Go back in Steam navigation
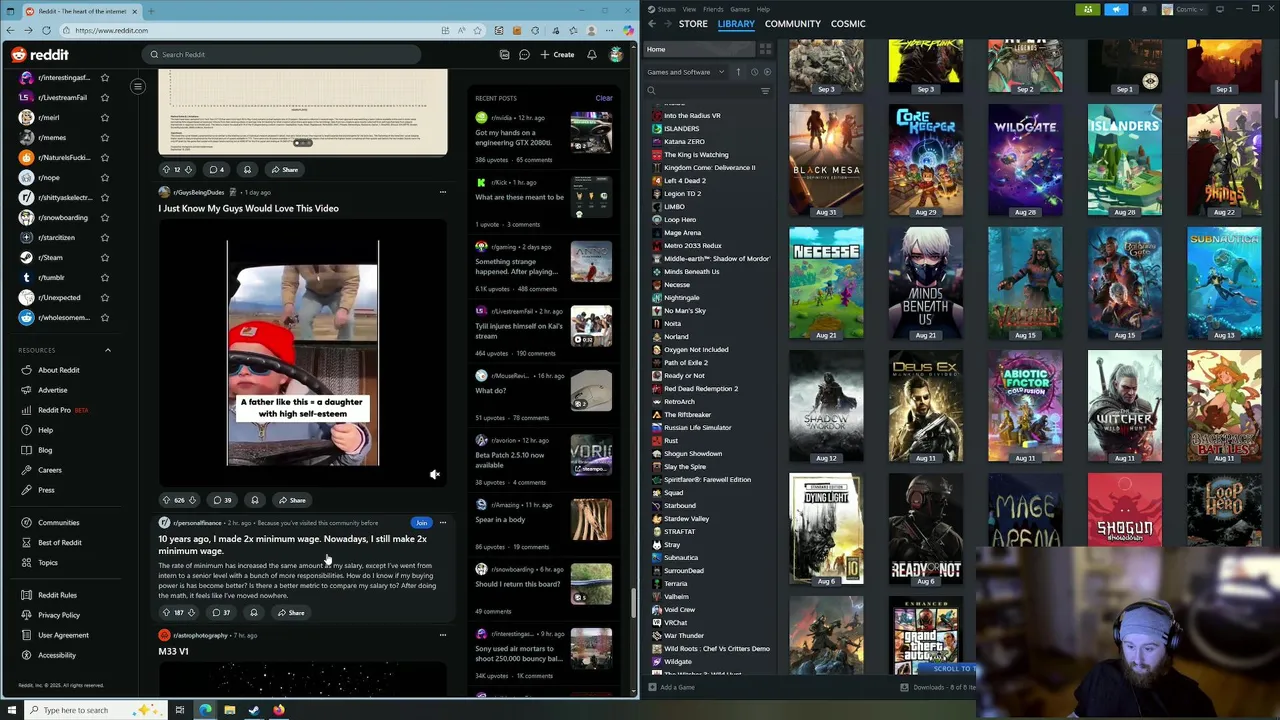 [x=652, y=24]
